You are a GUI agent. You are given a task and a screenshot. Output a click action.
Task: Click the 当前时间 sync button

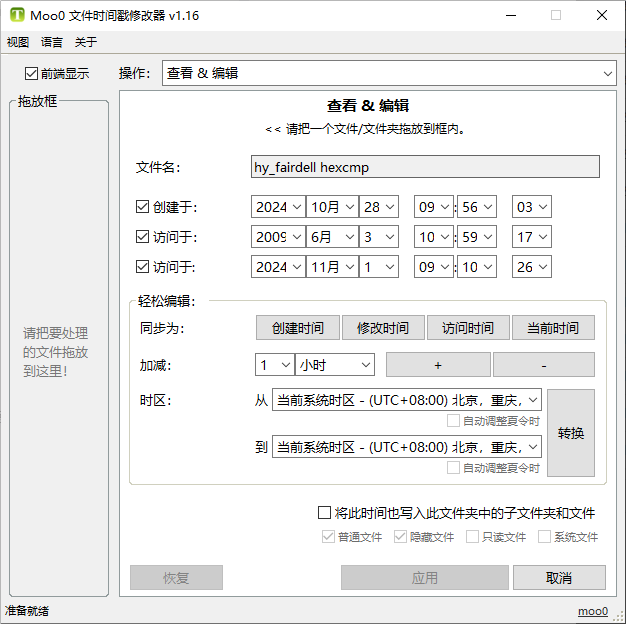553,328
